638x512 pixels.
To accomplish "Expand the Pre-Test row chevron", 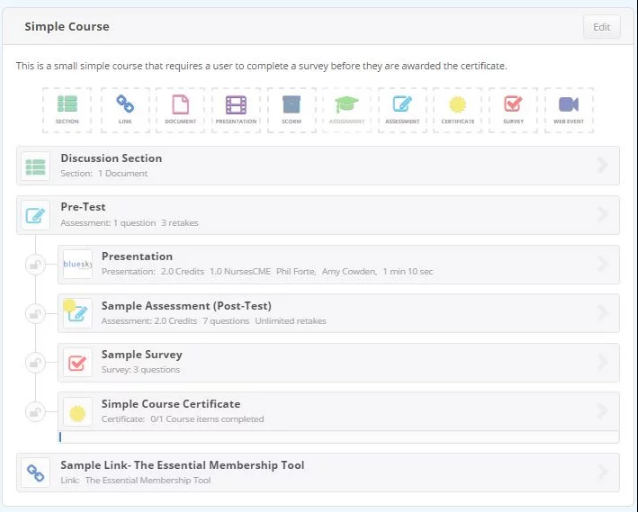I will coord(602,215).
